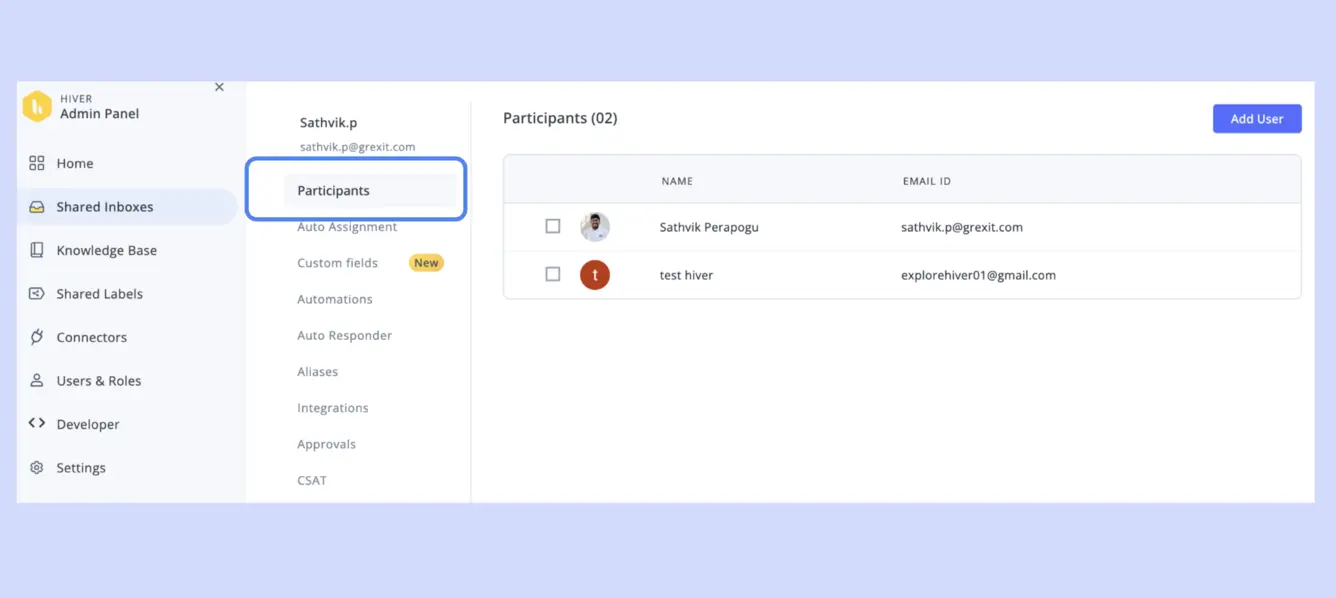
Task: Navigate to Connectors
Action: tap(92, 337)
